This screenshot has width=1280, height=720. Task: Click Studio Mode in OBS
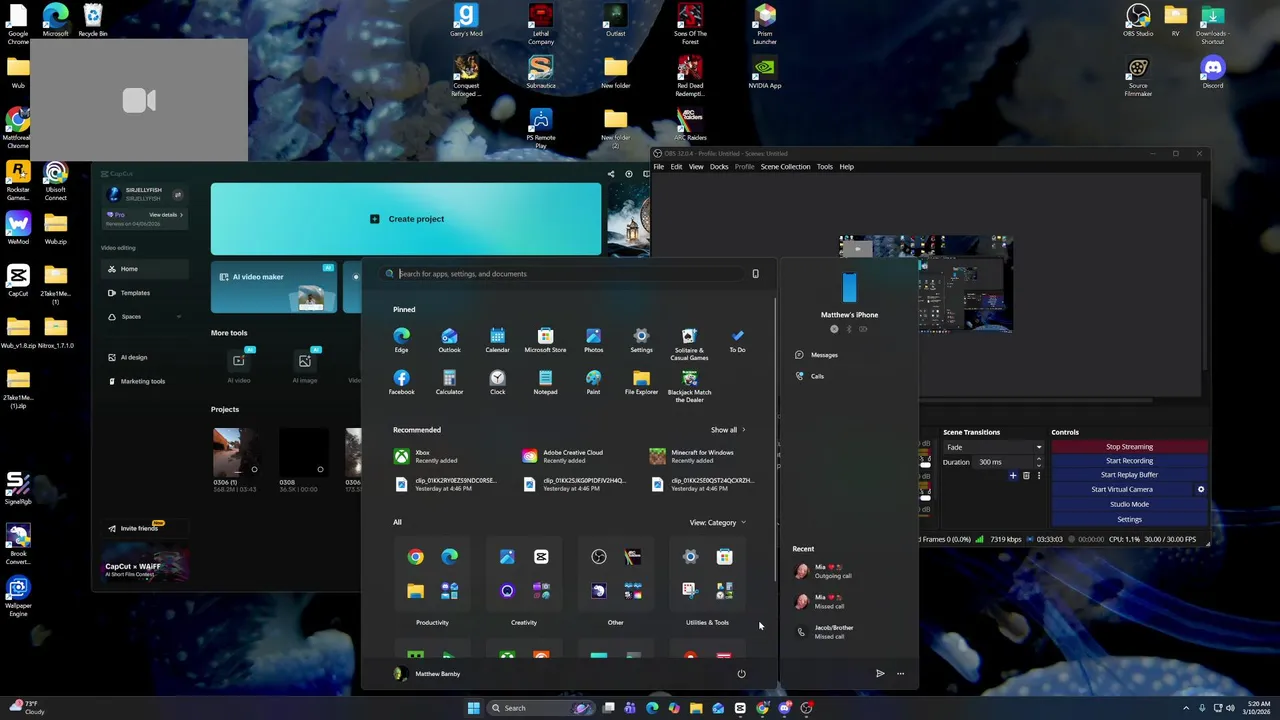click(x=1129, y=504)
